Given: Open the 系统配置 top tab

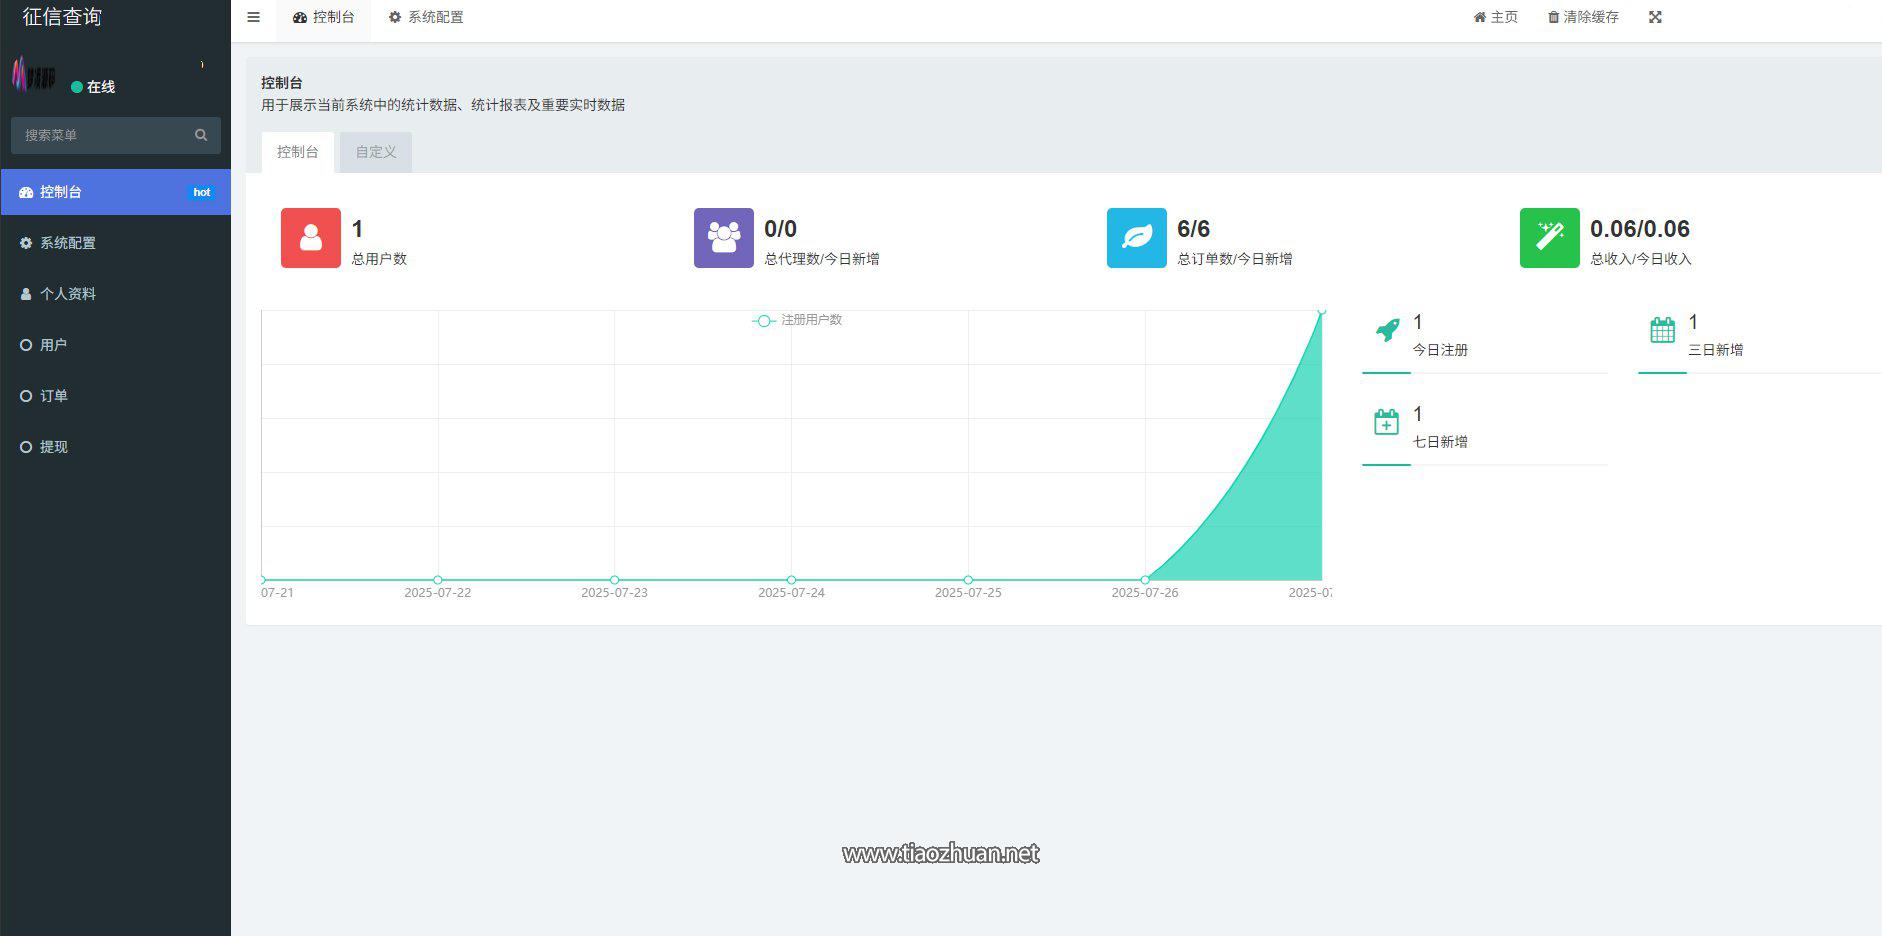Looking at the screenshot, I should pos(426,17).
